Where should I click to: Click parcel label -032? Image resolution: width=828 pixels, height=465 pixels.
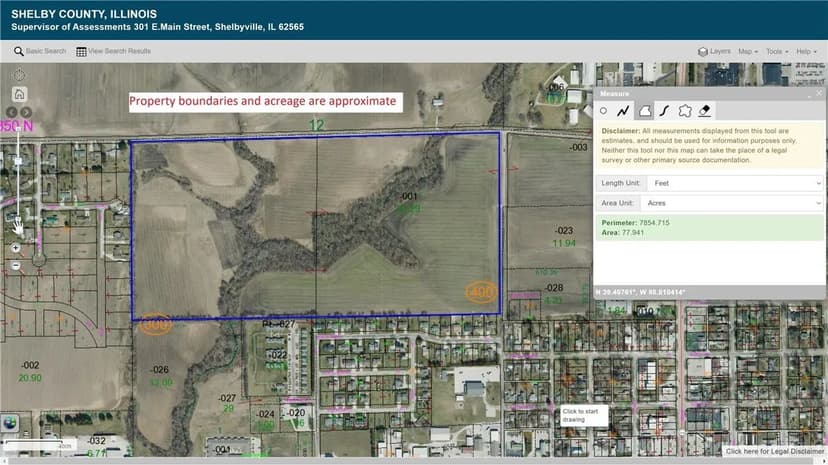[x=96, y=441]
